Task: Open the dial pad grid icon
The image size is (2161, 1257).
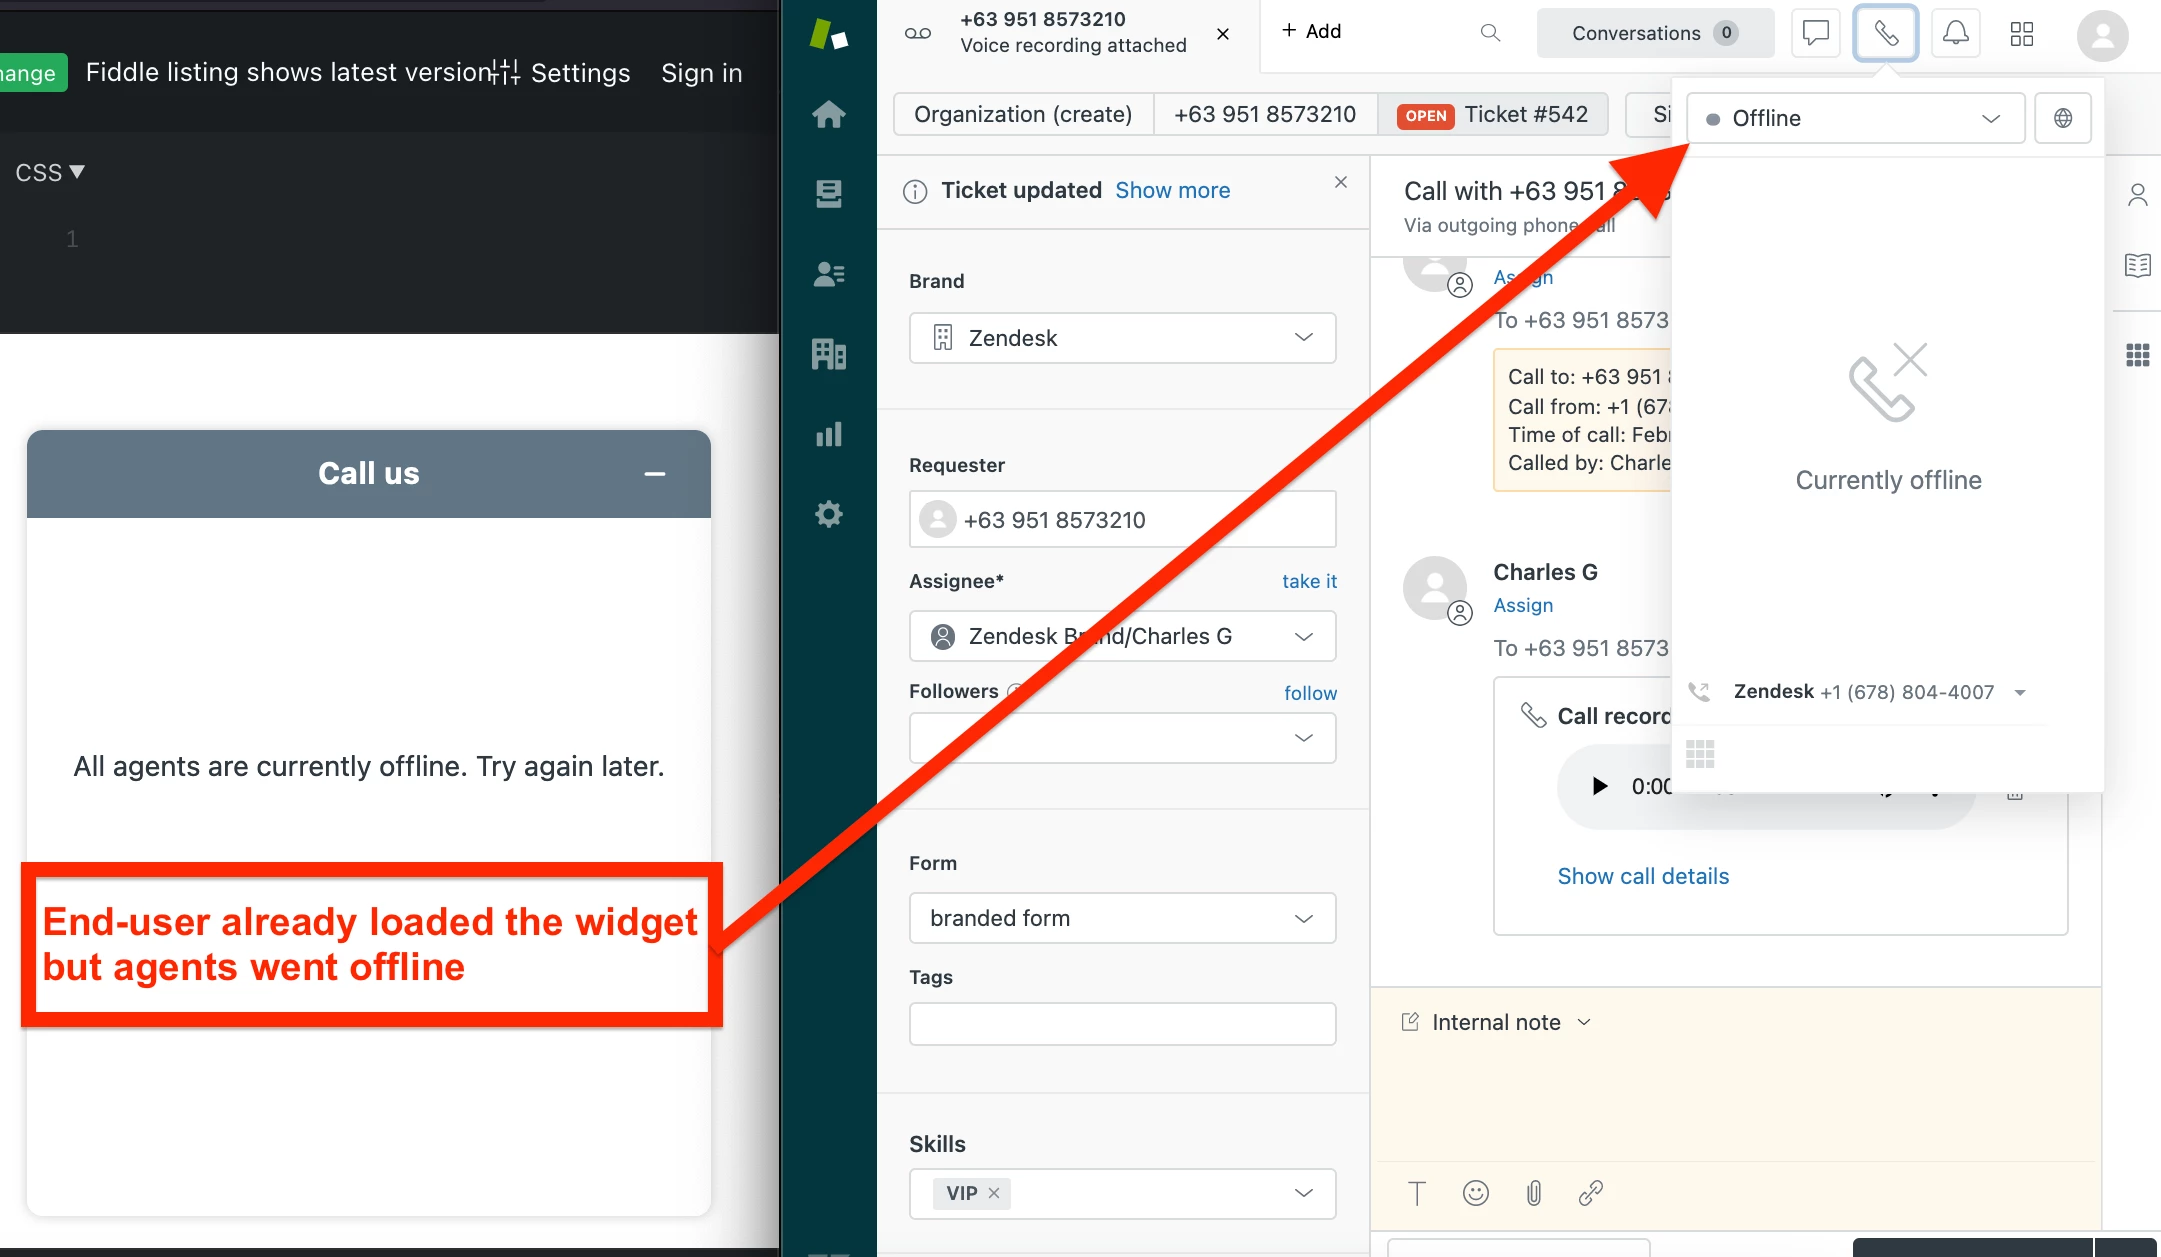Action: coord(1700,754)
